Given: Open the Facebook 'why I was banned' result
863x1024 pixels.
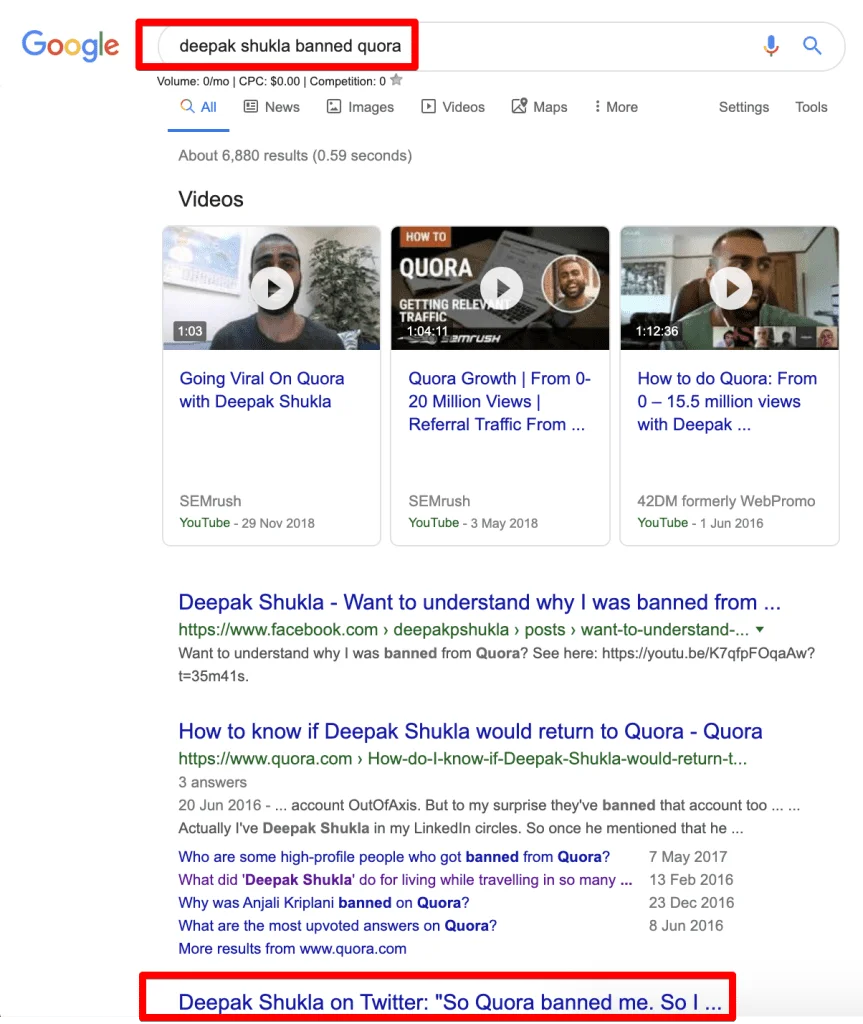Looking at the screenshot, I should coord(480,602).
